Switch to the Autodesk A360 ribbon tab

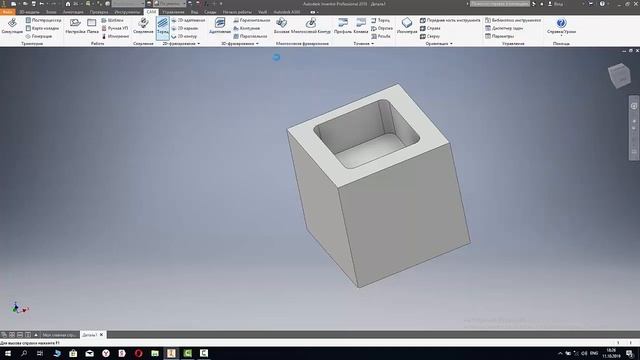287,12
